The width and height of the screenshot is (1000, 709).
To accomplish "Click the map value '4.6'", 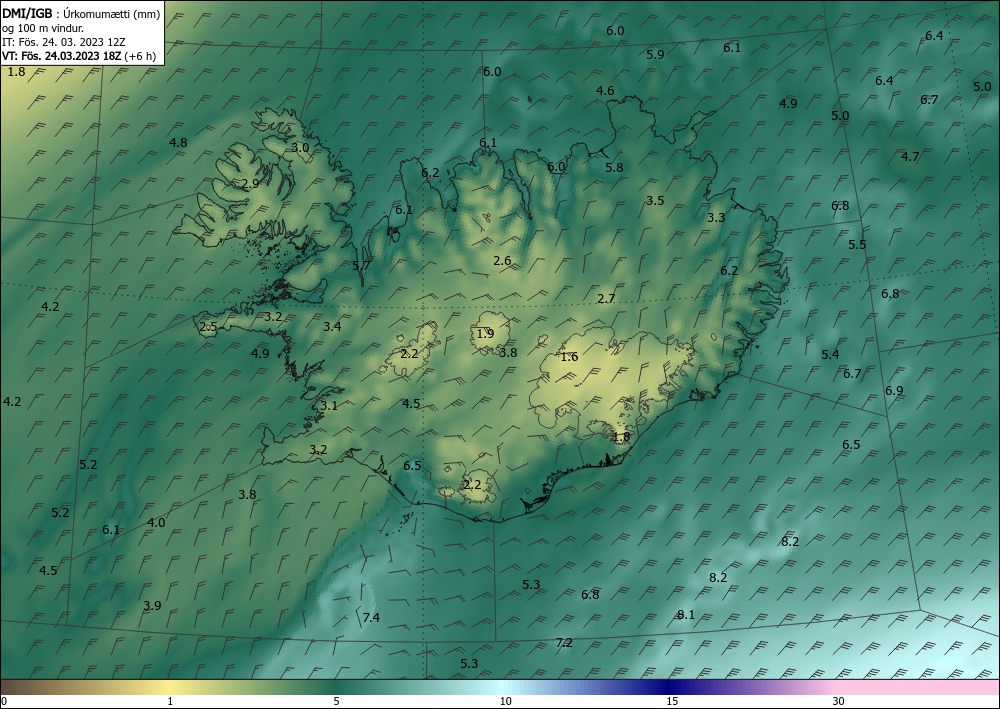I will (605, 91).
